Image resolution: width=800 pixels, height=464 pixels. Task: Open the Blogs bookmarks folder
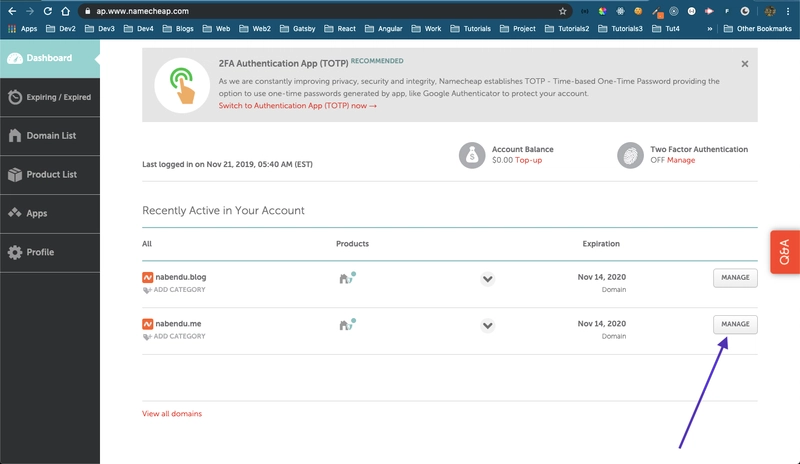click(x=178, y=29)
